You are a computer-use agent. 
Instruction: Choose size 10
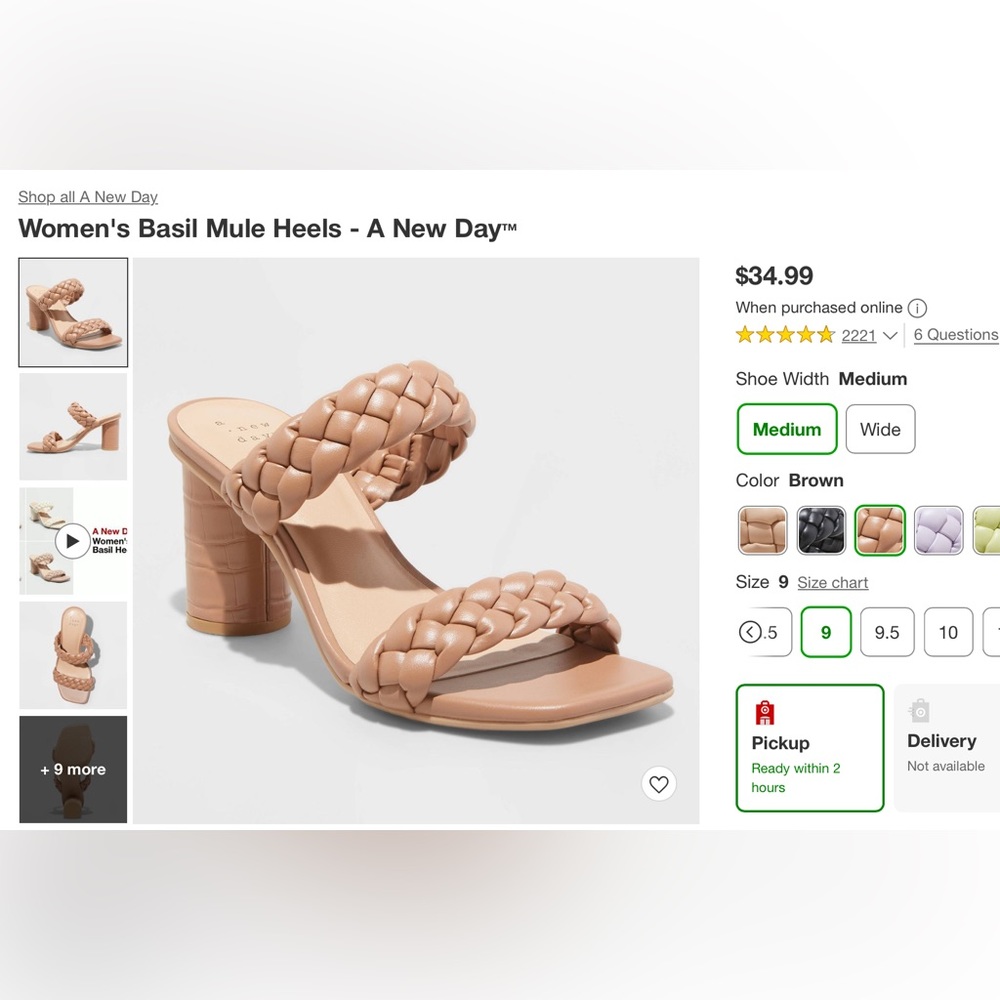(x=948, y=632)
